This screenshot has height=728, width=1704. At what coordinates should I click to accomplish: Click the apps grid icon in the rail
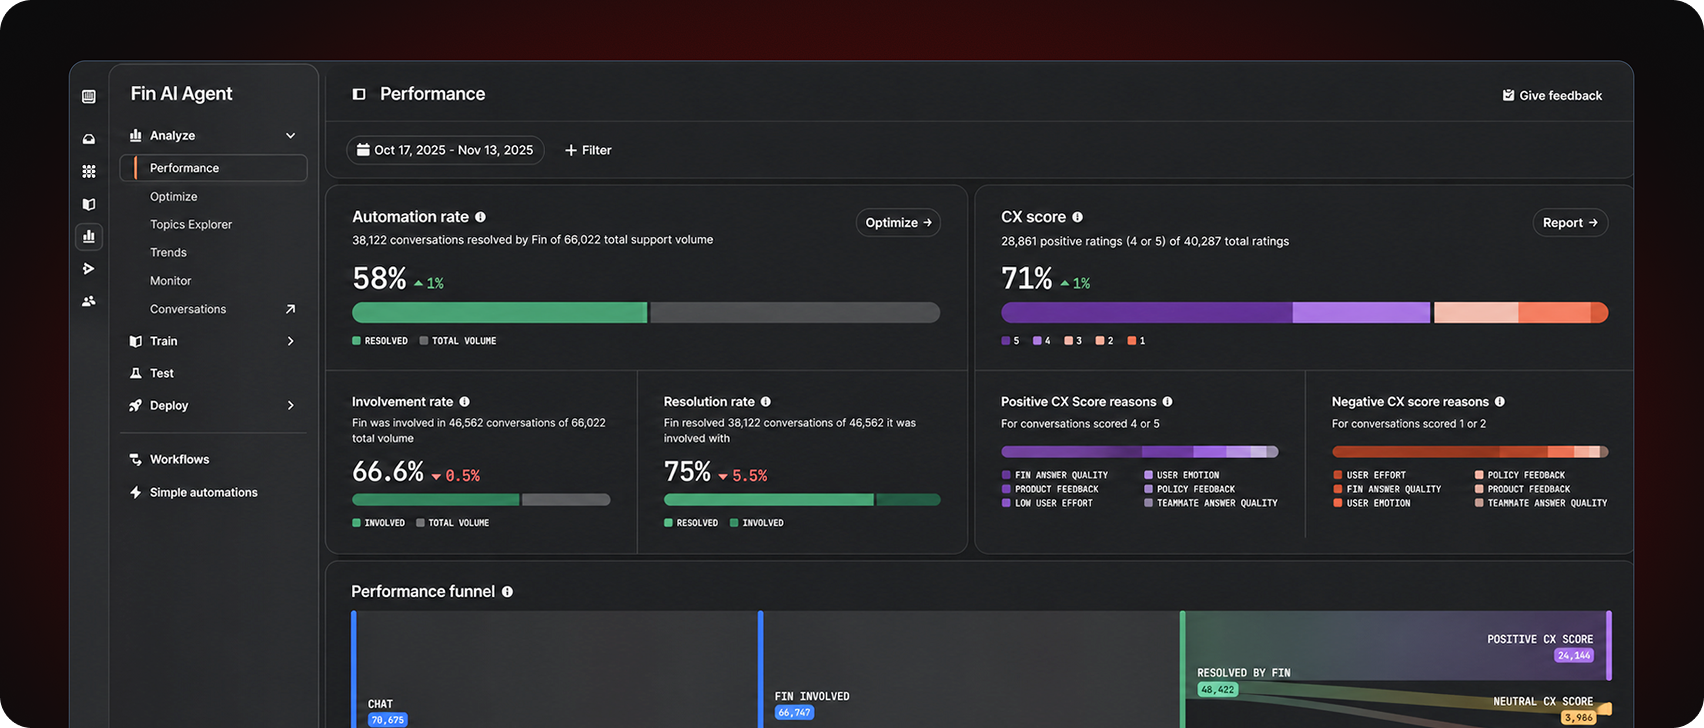point(89,172)
